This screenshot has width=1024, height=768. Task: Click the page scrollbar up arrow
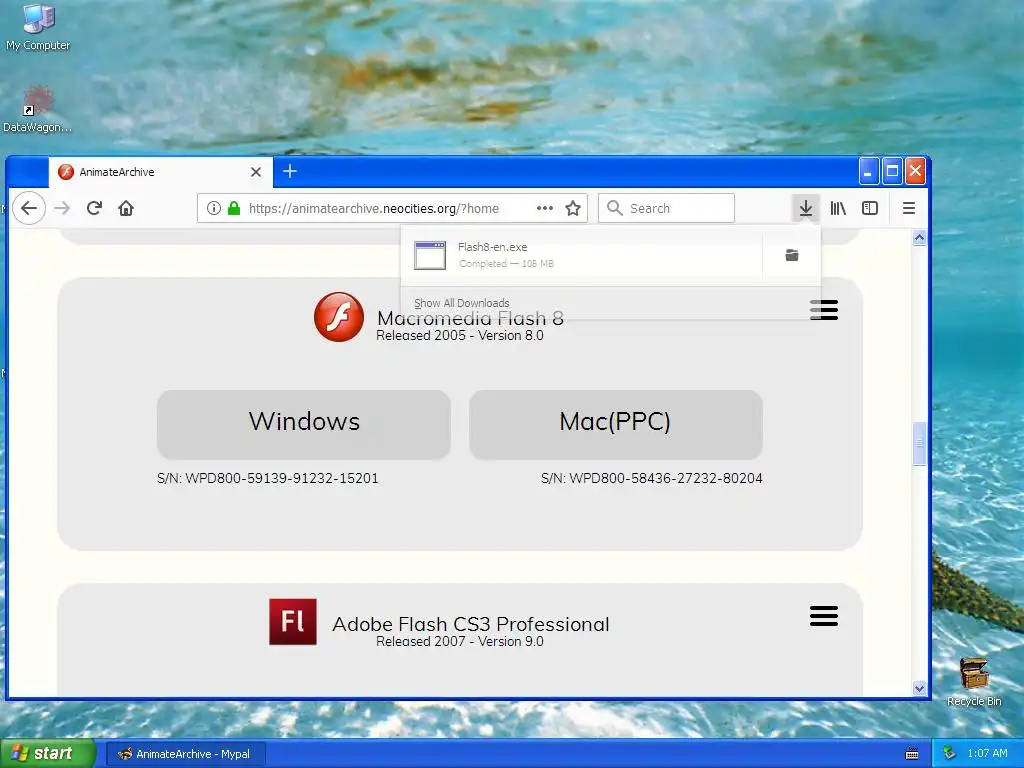click(919, 238)
